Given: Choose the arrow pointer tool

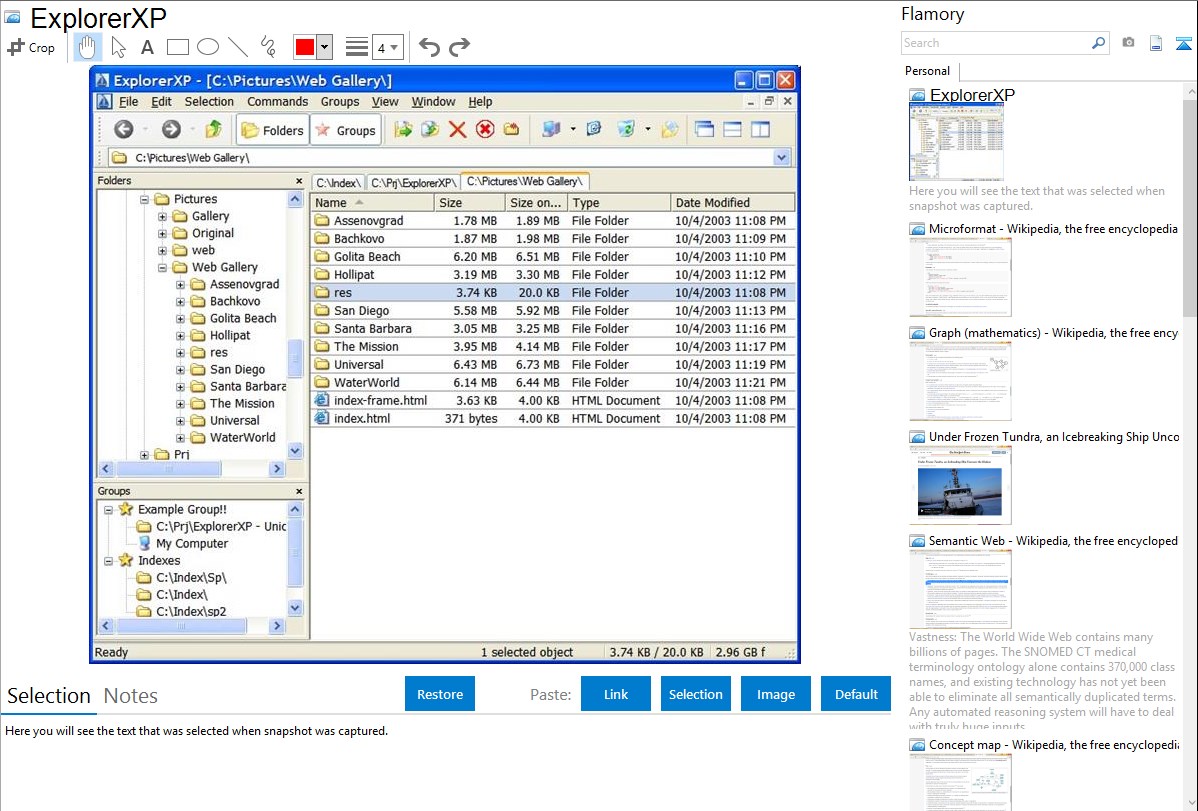Looking at the screenshot, I should (x=118, y=47).
